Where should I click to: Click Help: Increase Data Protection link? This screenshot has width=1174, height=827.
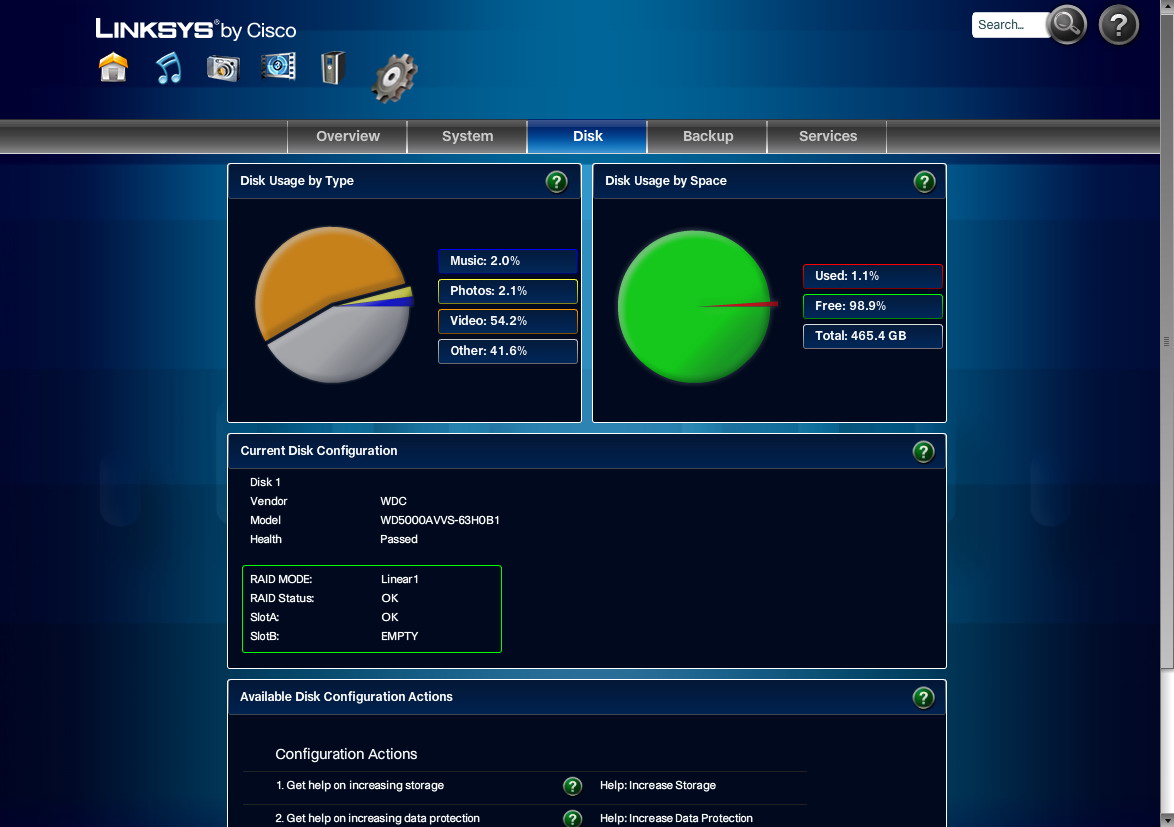pos(676,818)
